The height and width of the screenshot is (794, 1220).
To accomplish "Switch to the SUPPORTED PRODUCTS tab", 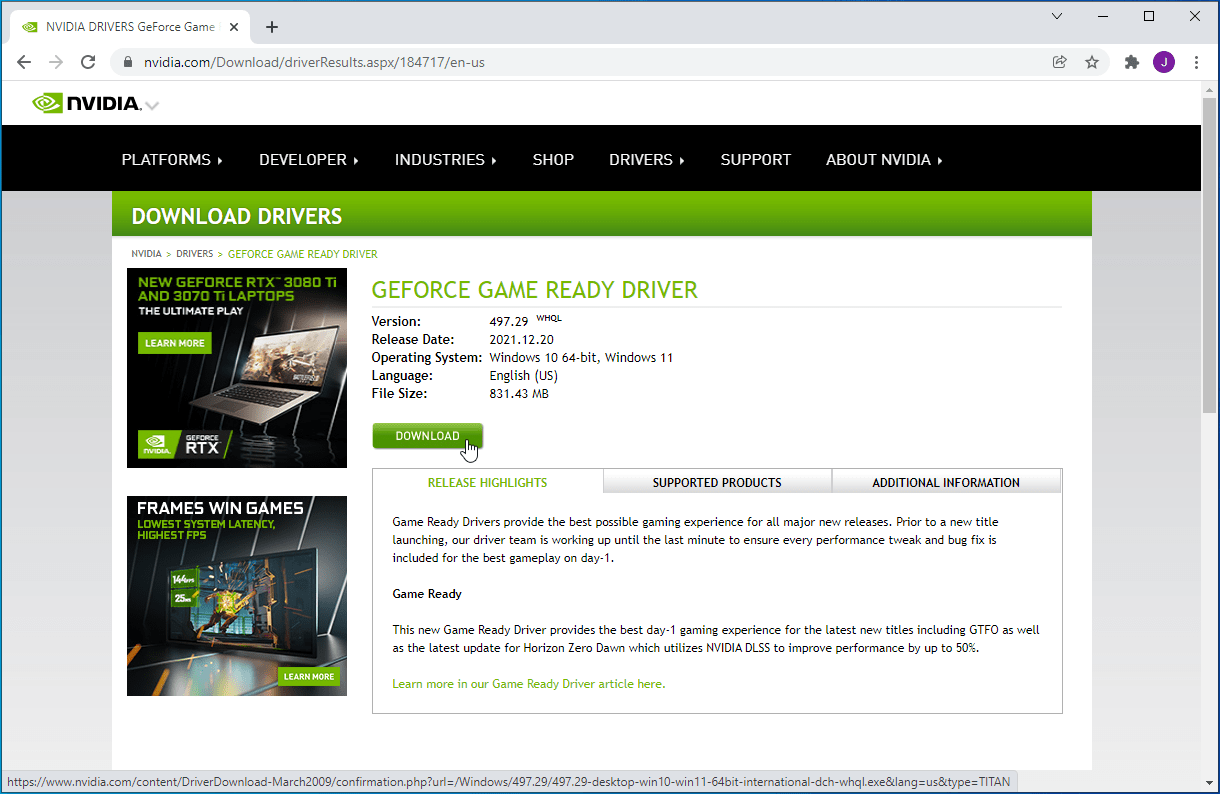I will (717, 482).
